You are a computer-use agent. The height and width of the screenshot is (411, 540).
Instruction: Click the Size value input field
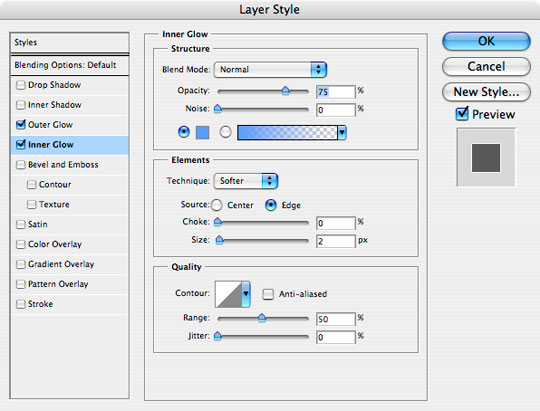click(x=335, y=241)
